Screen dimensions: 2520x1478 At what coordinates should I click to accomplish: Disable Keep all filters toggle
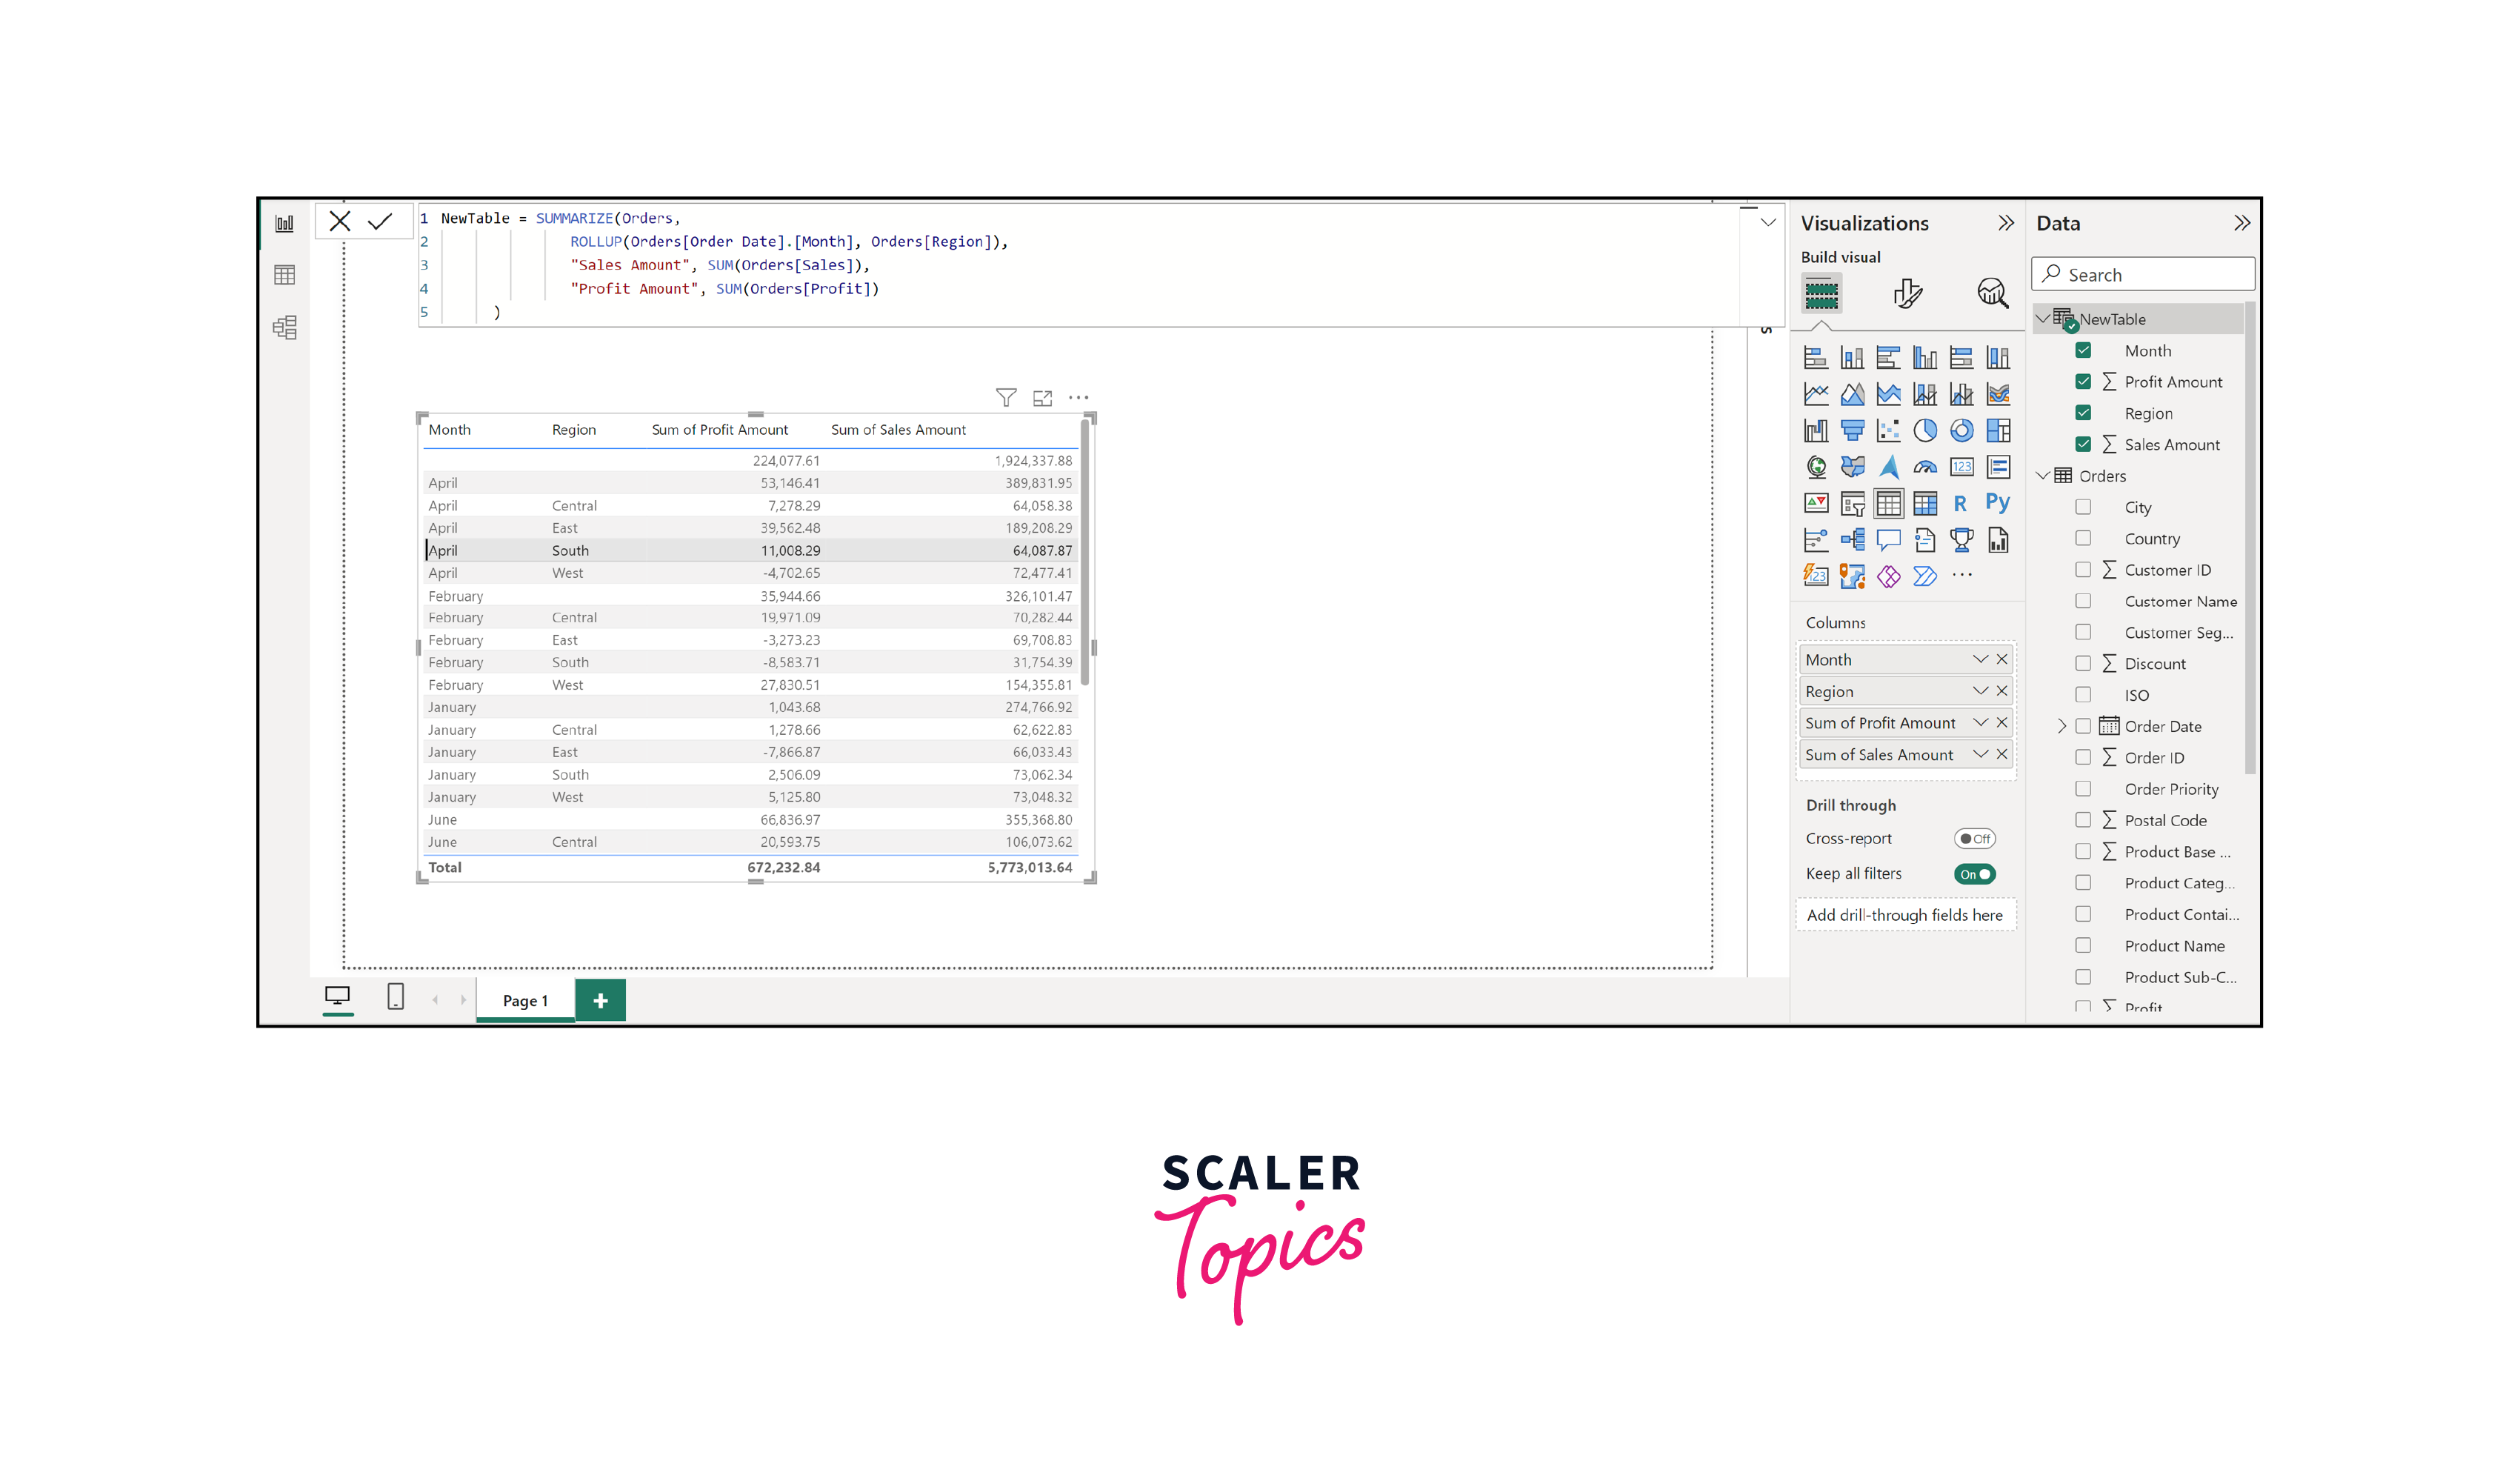[x=1974, y=874]
